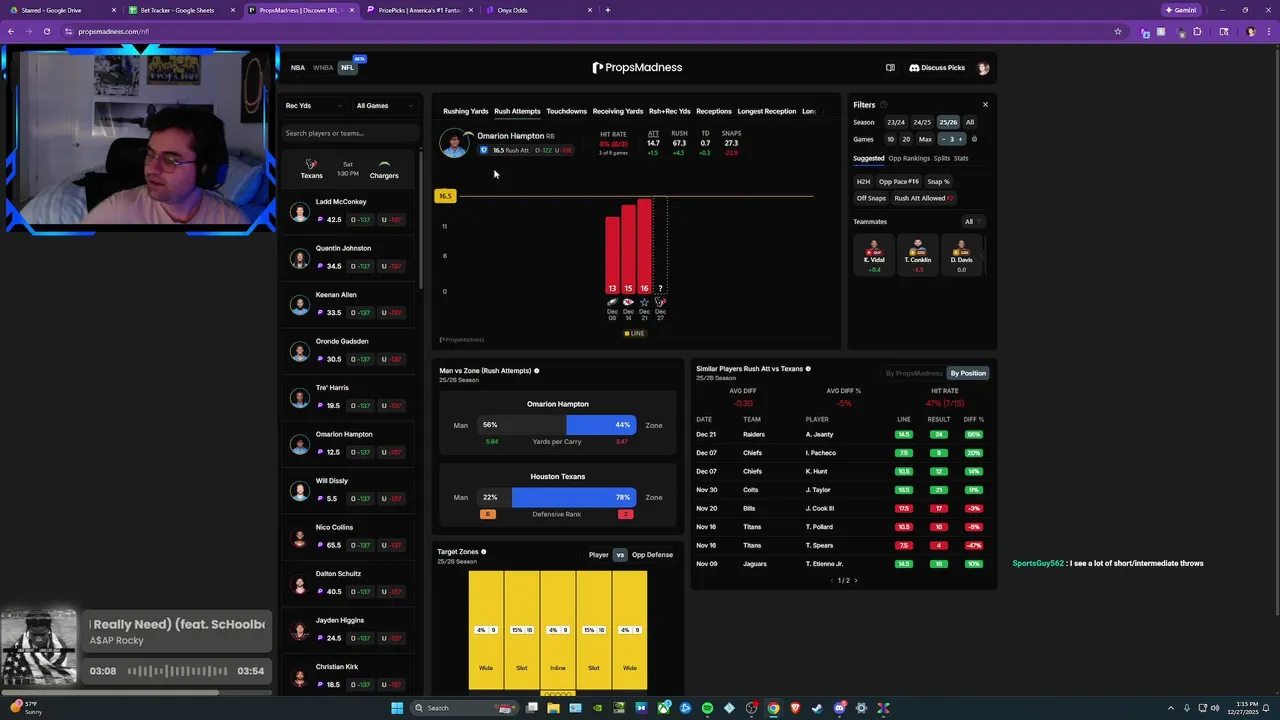This screenshot has height=720, width=1280.
Task: Toggle the Rush Att Allowed chip
Action: (923, 198)
